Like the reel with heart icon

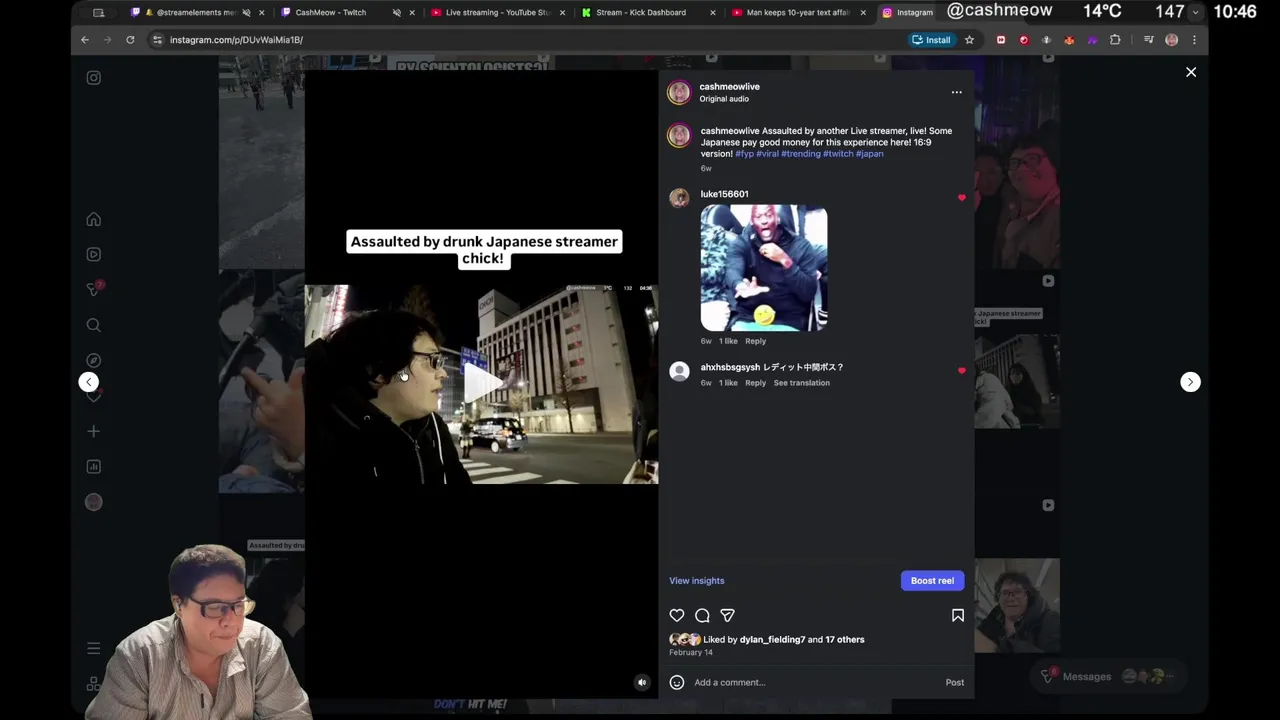click(x=677, y=615)
